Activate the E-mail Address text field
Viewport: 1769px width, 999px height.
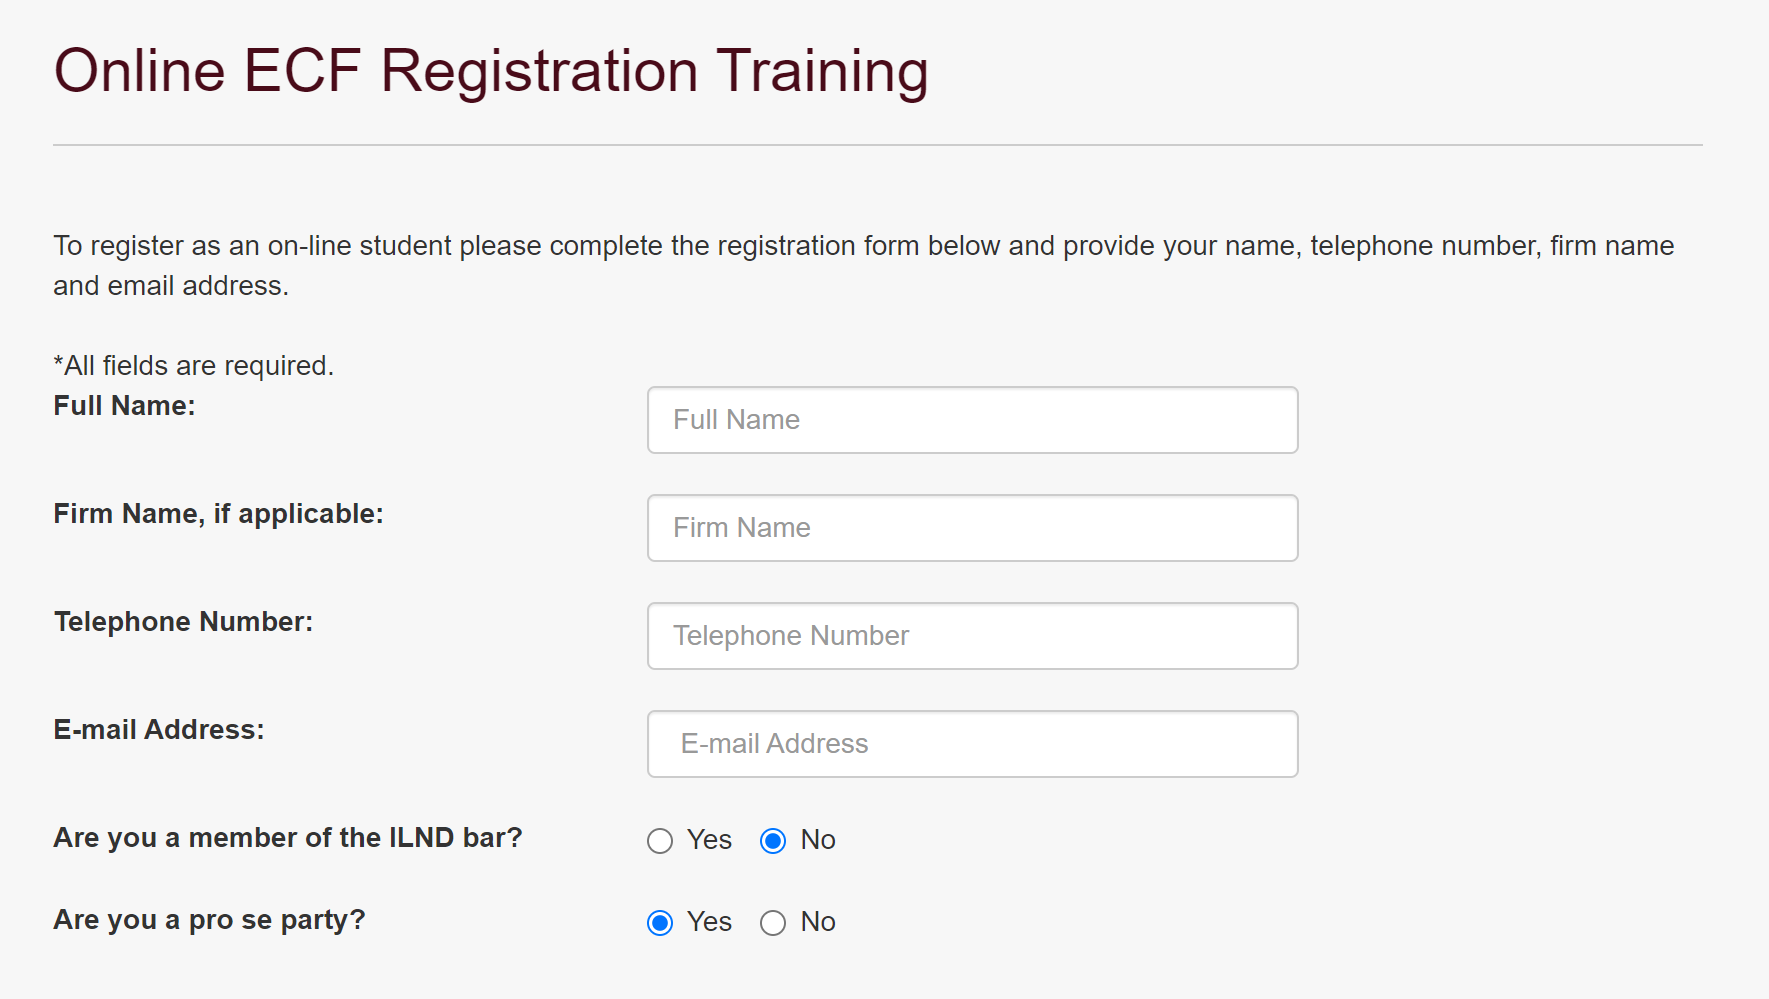(972, 744)
